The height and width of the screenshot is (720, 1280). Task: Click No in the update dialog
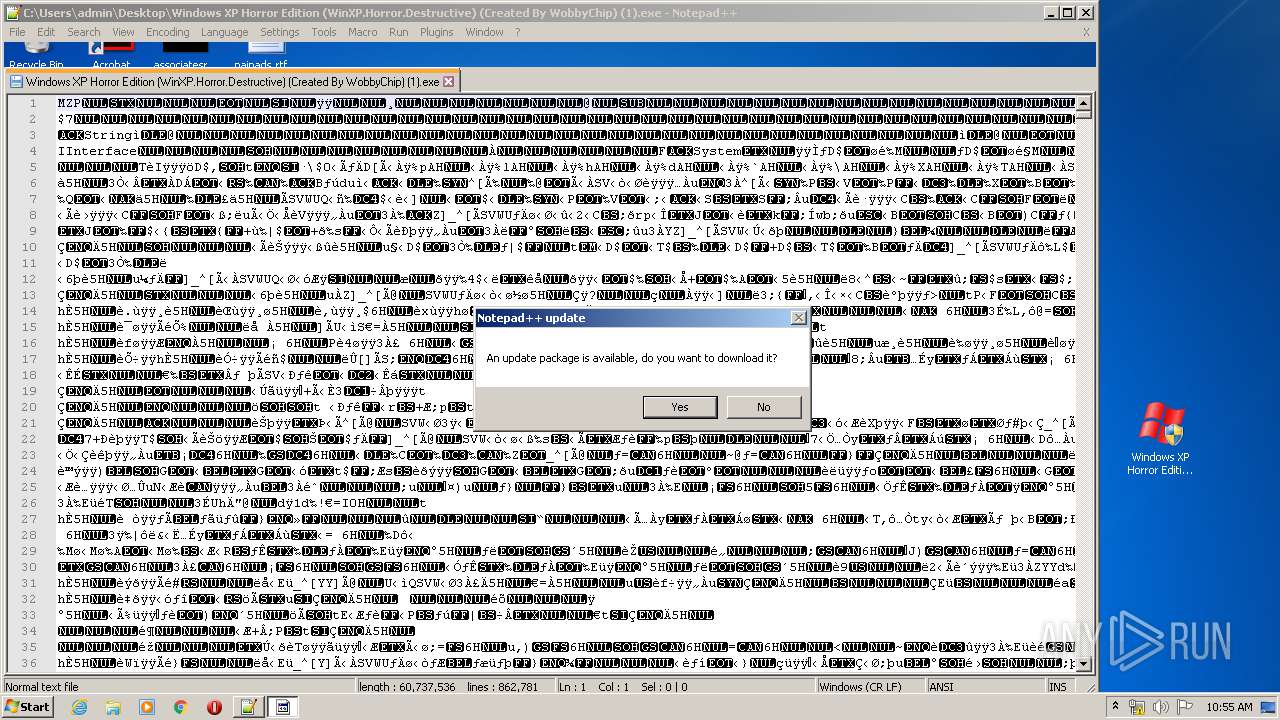click(764, 407)
